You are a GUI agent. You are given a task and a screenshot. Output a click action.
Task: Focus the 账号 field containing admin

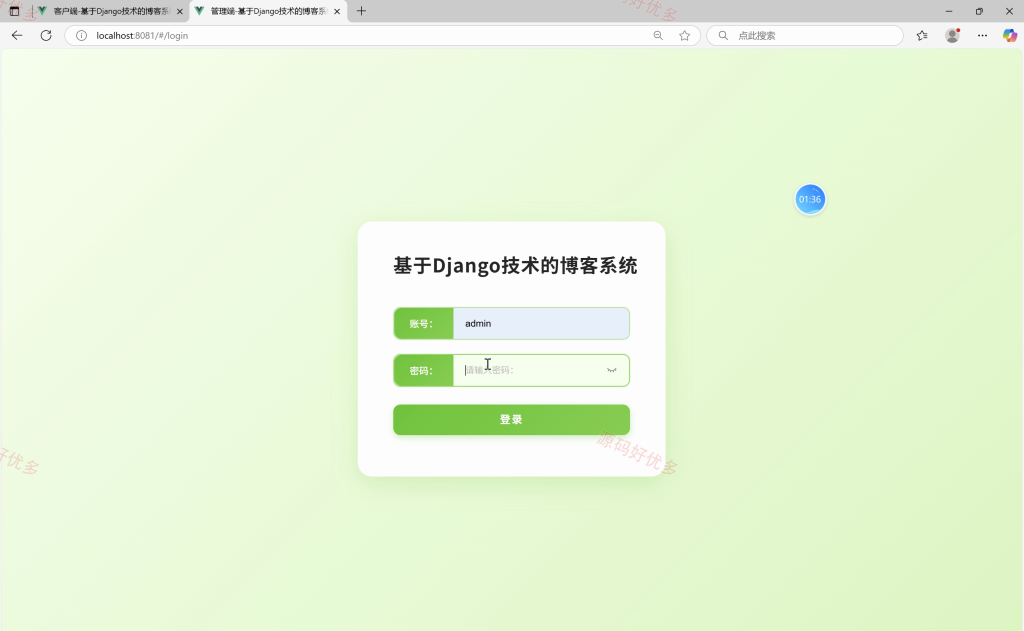pos(541,323)
